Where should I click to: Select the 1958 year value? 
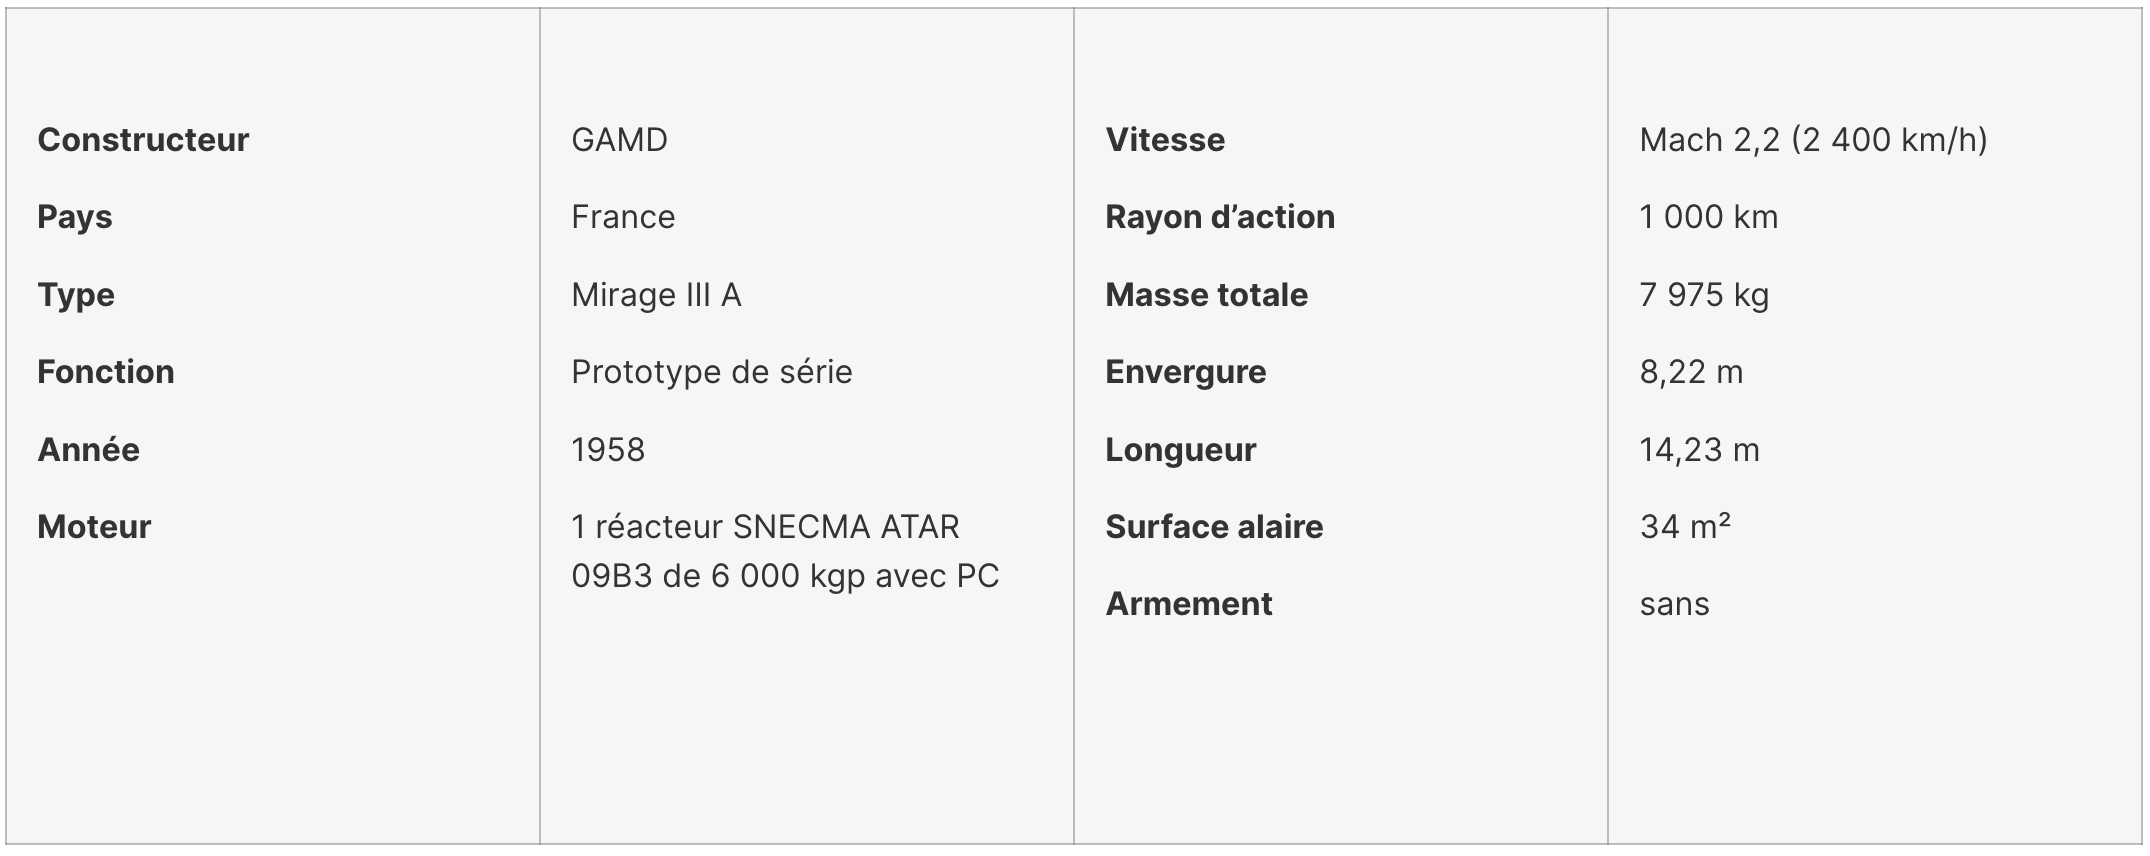[608, 450]
